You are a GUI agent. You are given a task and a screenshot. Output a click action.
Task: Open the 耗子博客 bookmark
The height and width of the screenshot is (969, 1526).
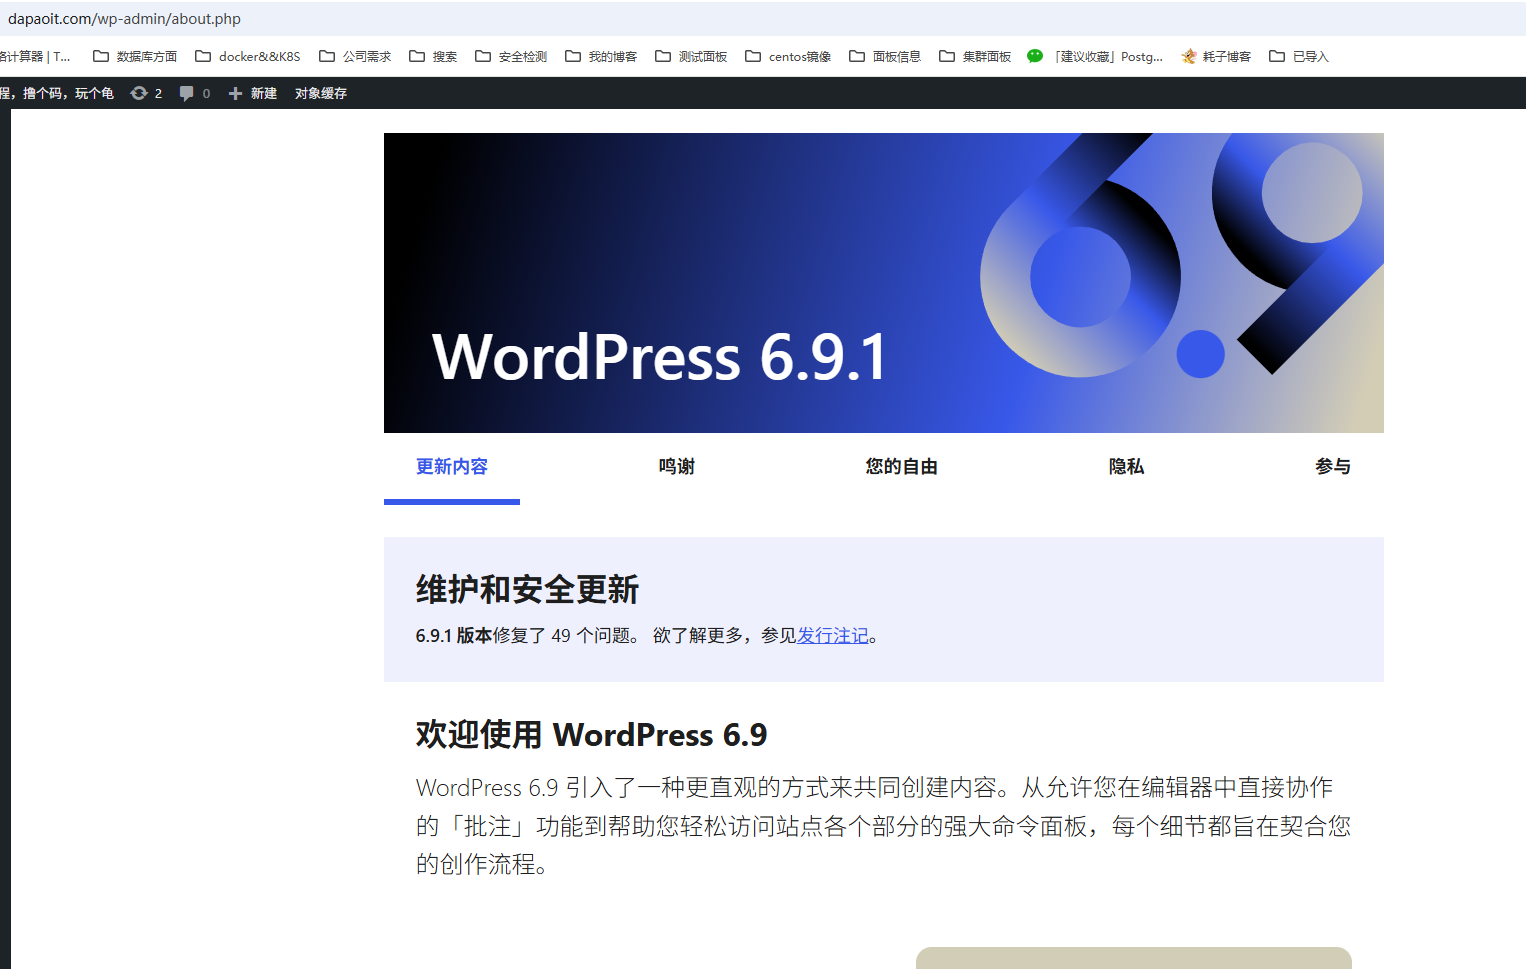(1216, 57)
